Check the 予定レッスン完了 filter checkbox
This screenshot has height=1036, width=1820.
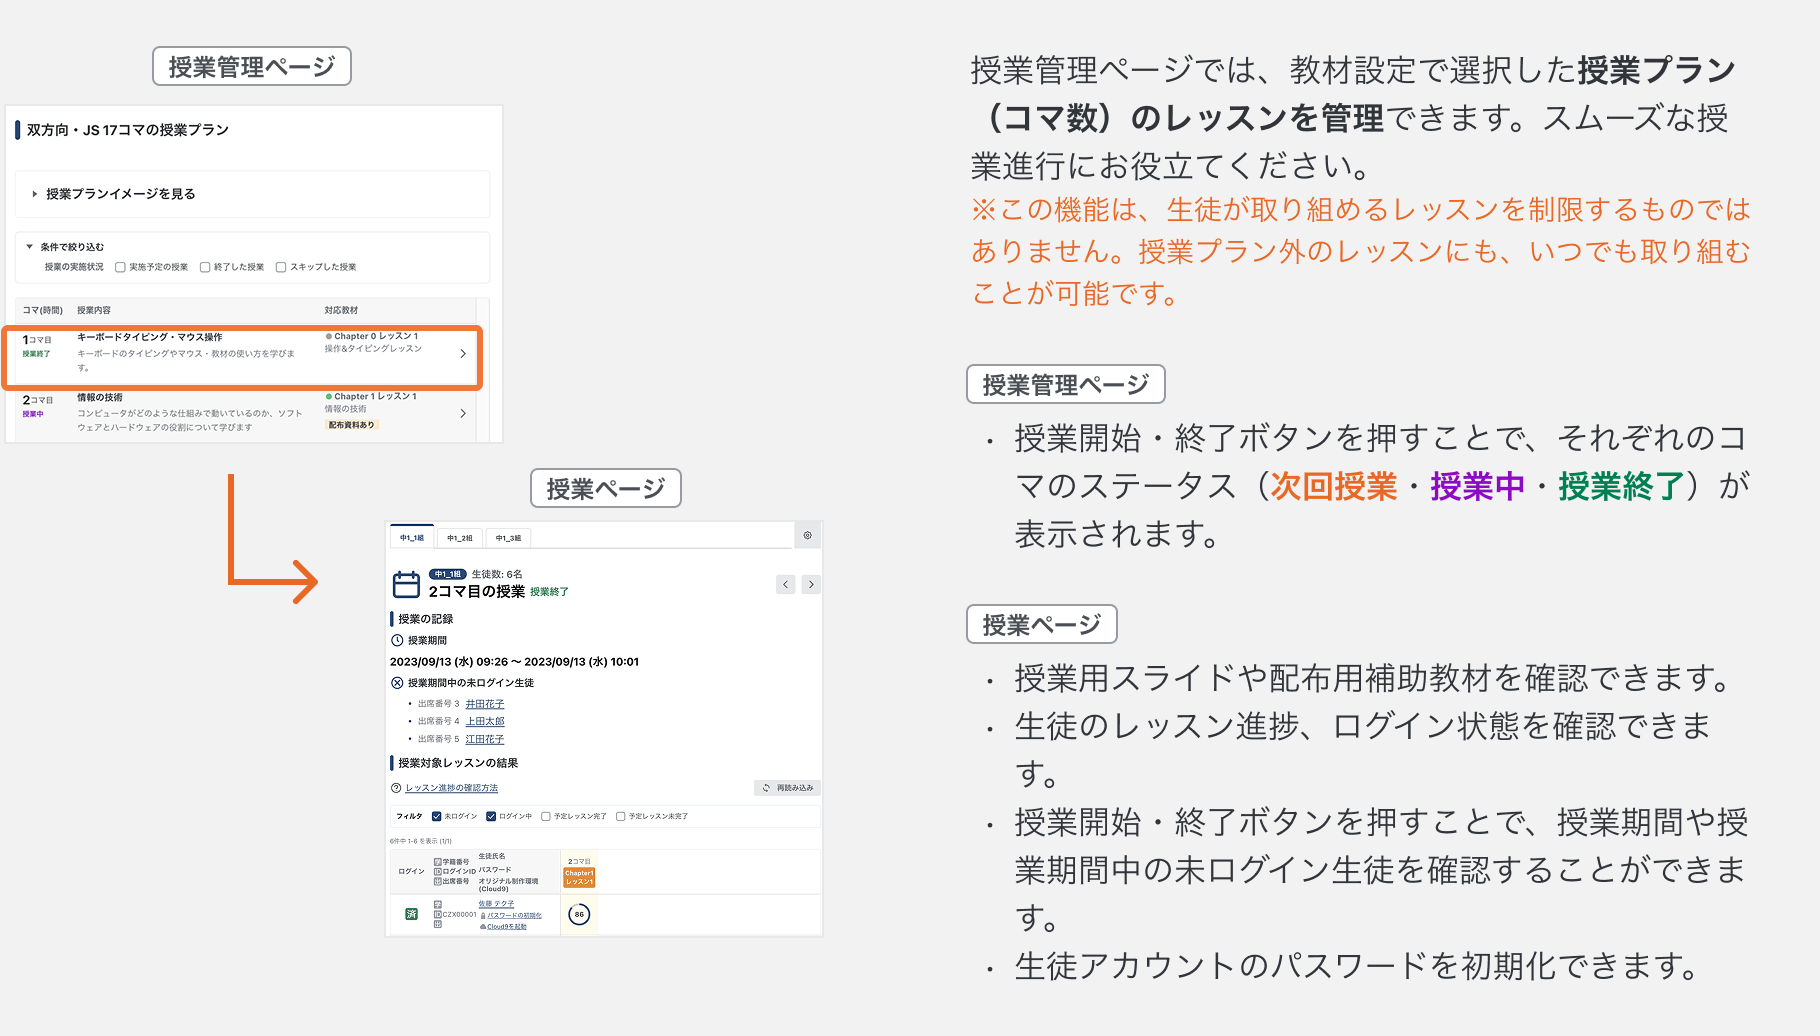click(x=546, y=816)
